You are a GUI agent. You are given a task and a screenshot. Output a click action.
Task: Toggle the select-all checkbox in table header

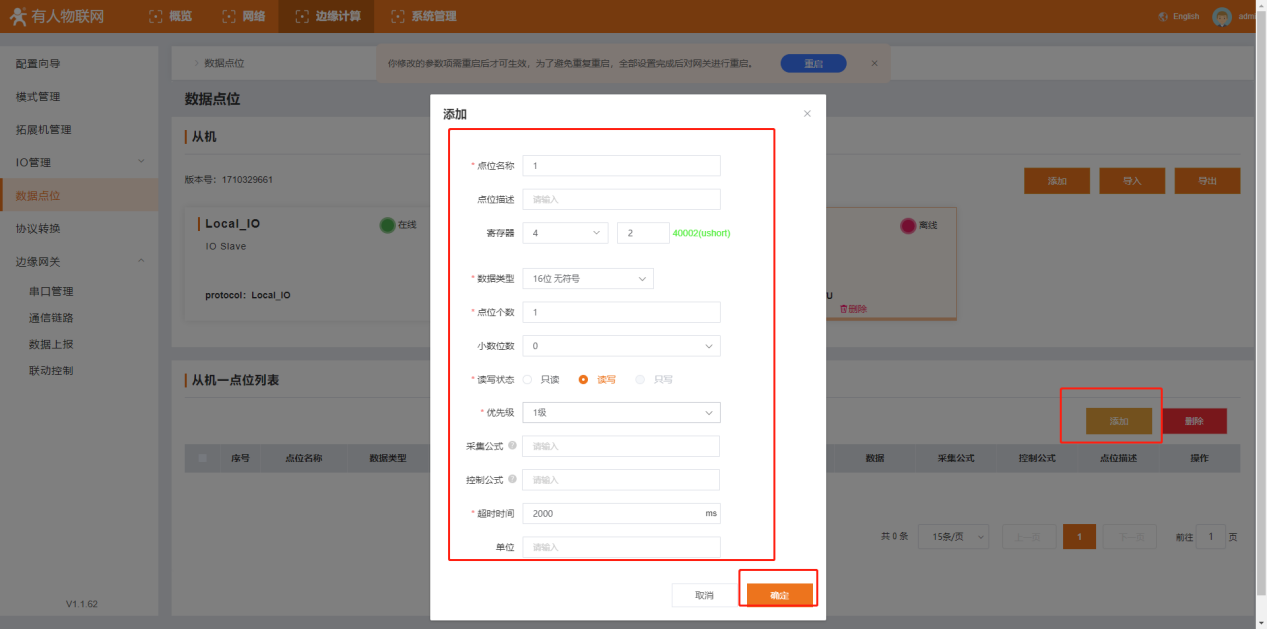tap(203, 458)
